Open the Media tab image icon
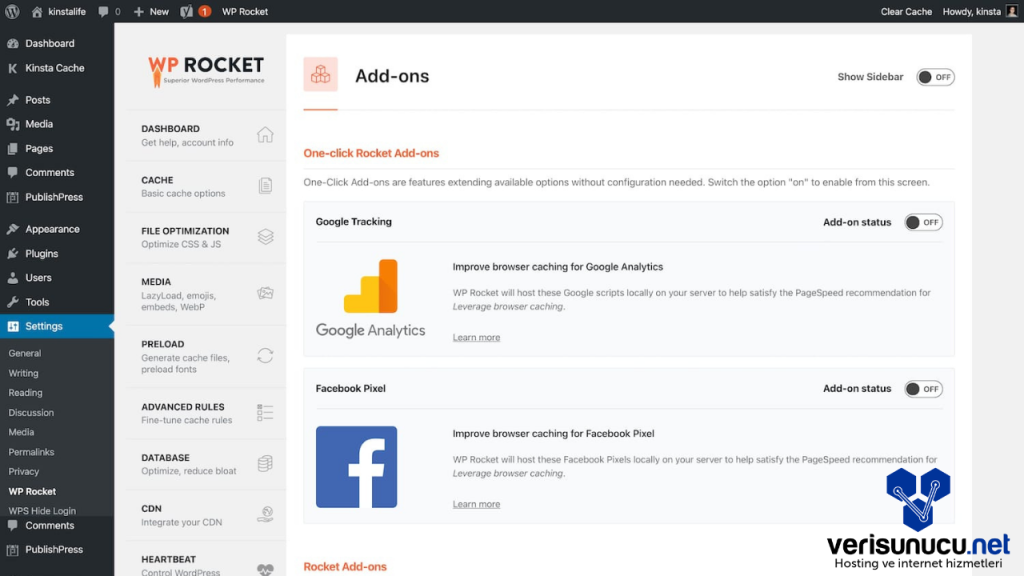The width and height of the screenshot is (1024, 576). click(x=264, y=293)
